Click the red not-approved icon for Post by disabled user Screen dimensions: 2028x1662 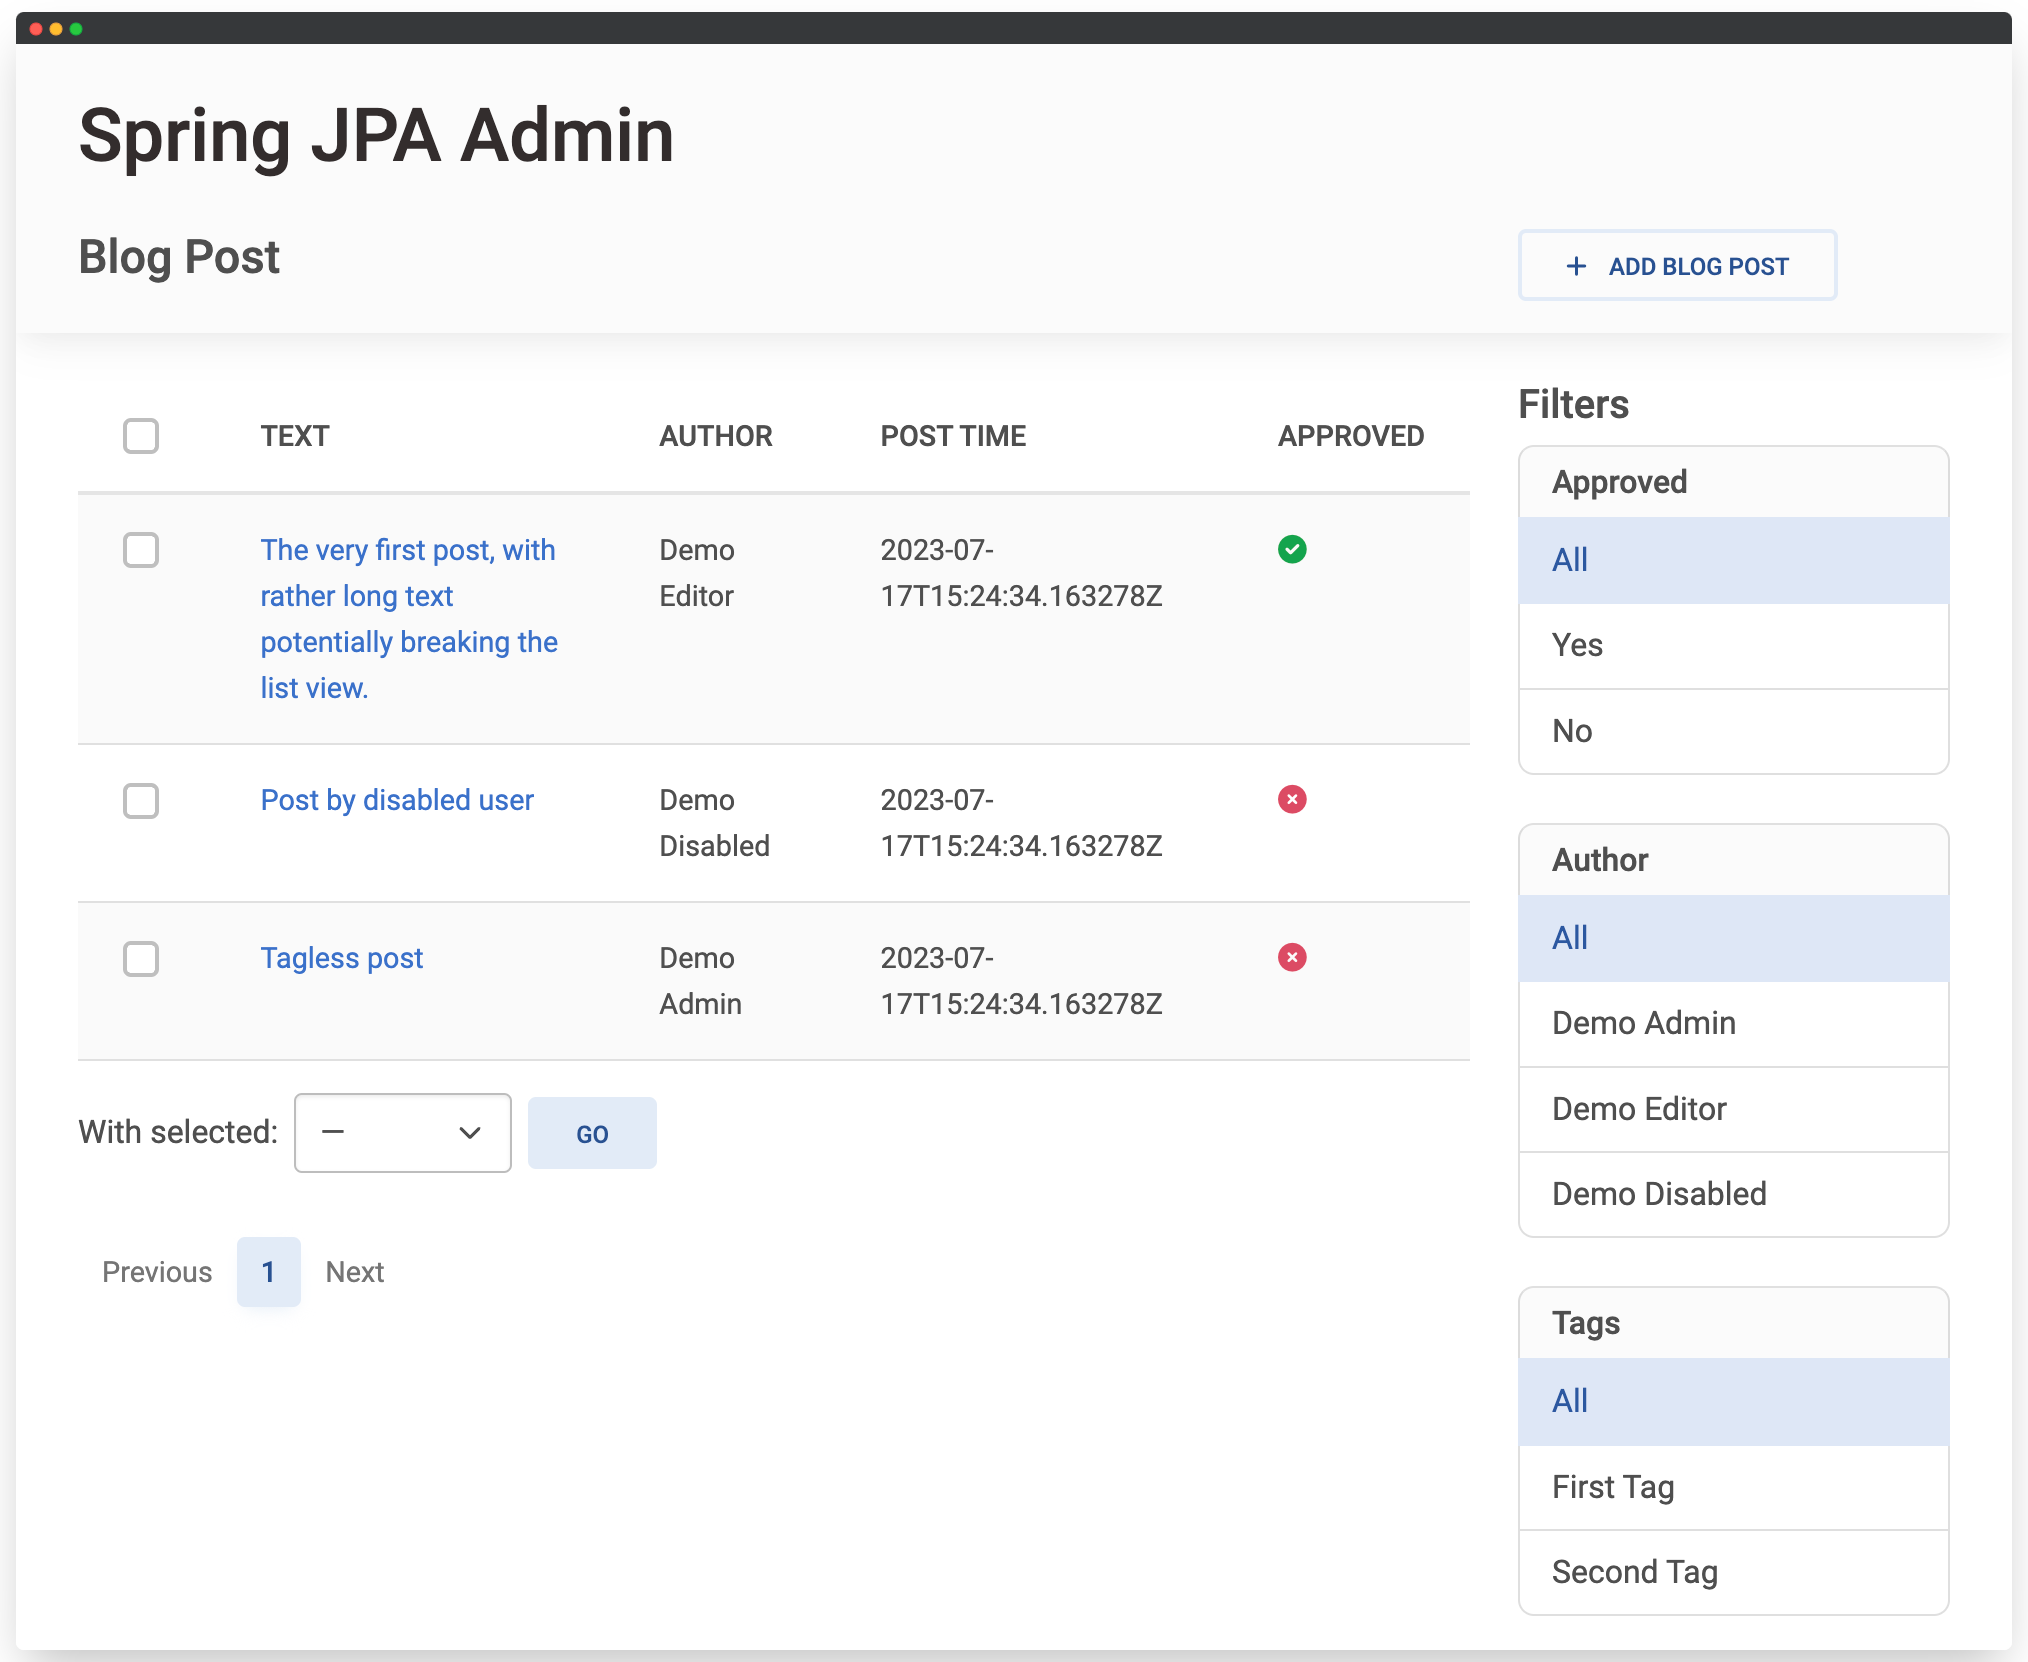pos(1292,799)
